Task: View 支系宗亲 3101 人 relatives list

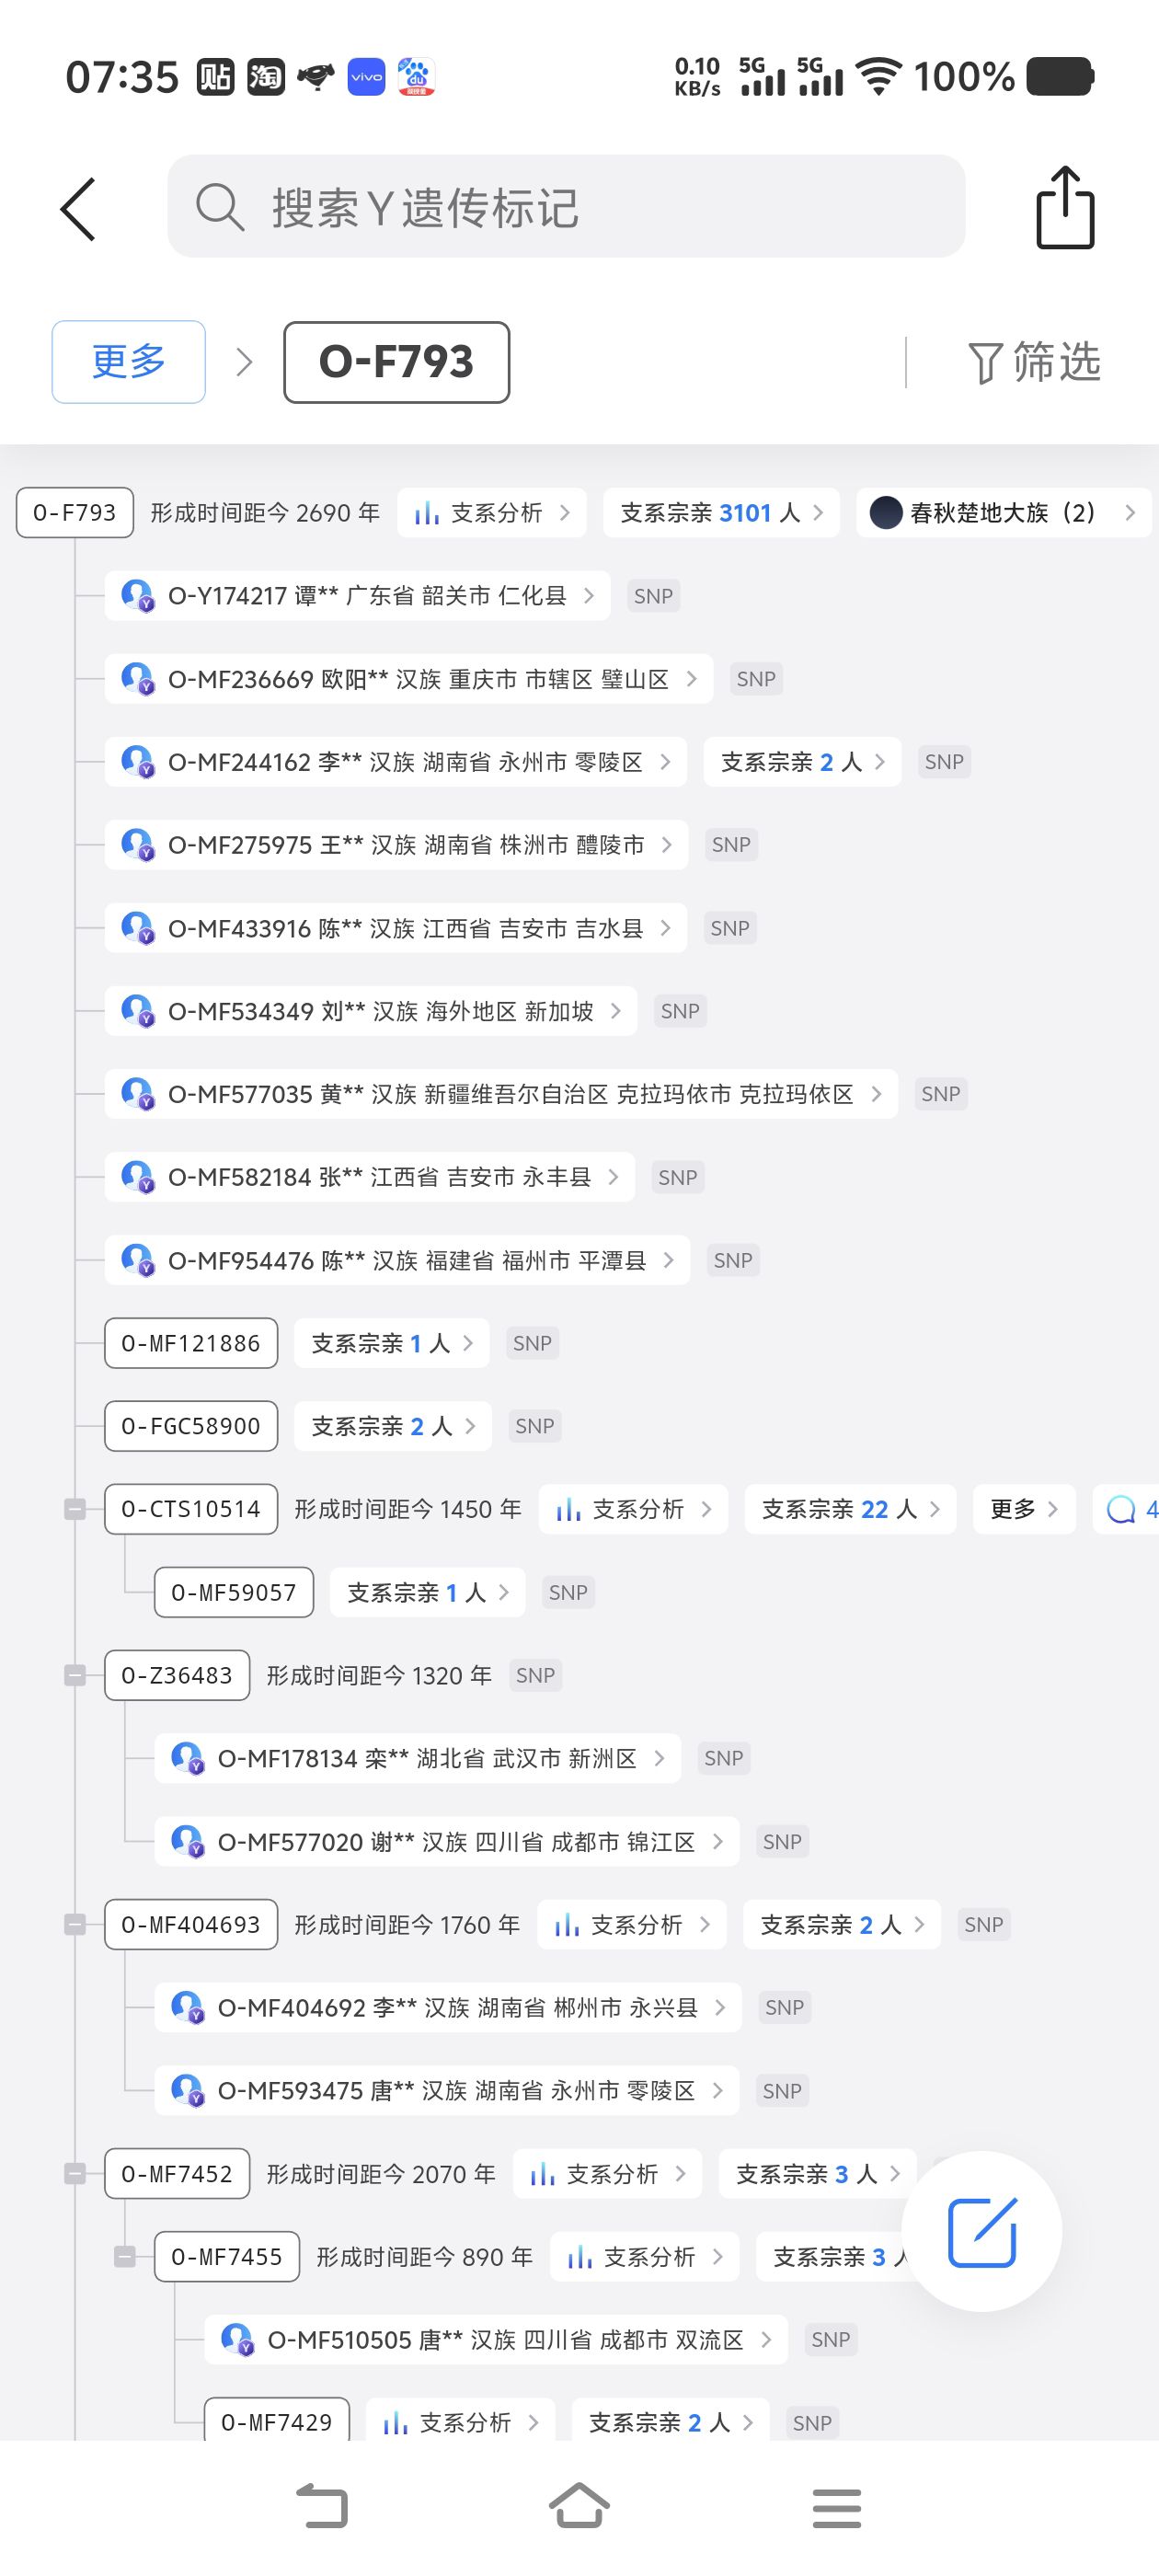Action: pyautogui.click(x=721, y=513)
